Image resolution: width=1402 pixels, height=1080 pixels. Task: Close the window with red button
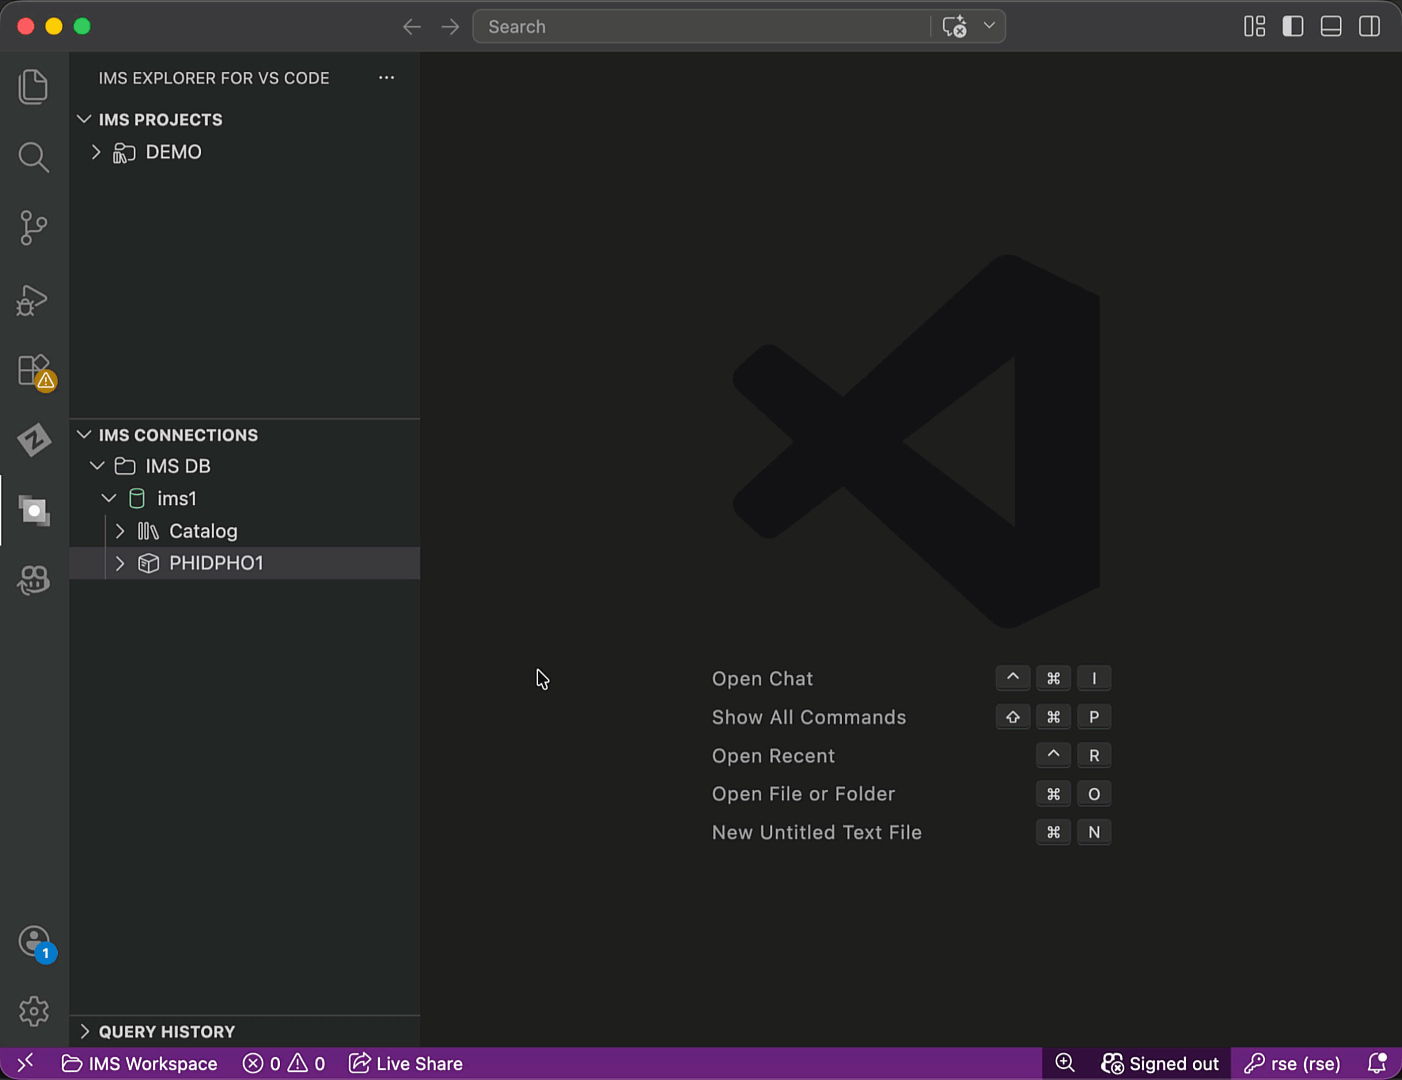[x=26, y=27]
